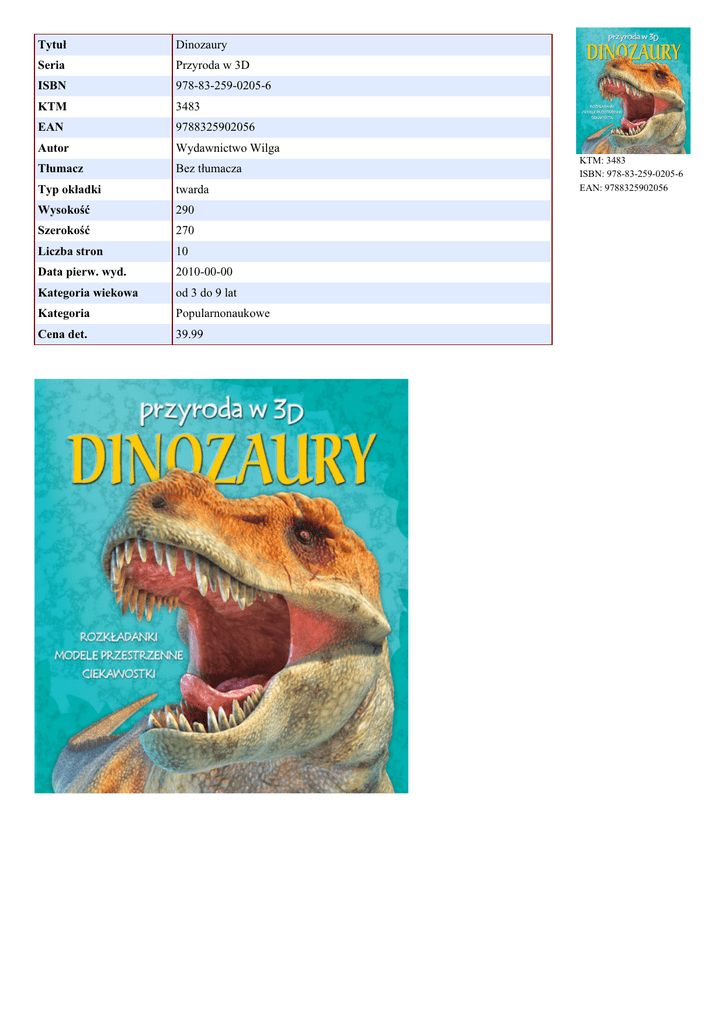The width and height of the screenshot is (725, 1024).
Task: Click the small book cover thumbnail
Action: 632,90
